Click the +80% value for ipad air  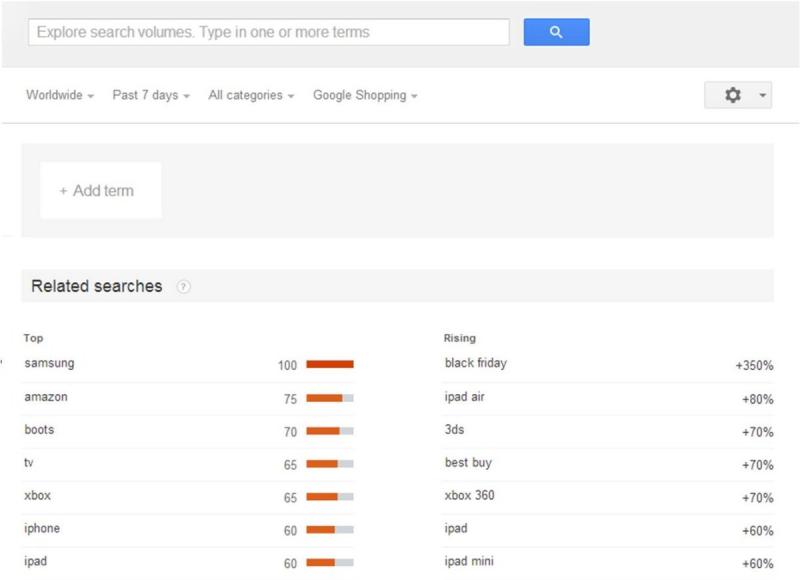pyautogui.click(x=758, y=399)
